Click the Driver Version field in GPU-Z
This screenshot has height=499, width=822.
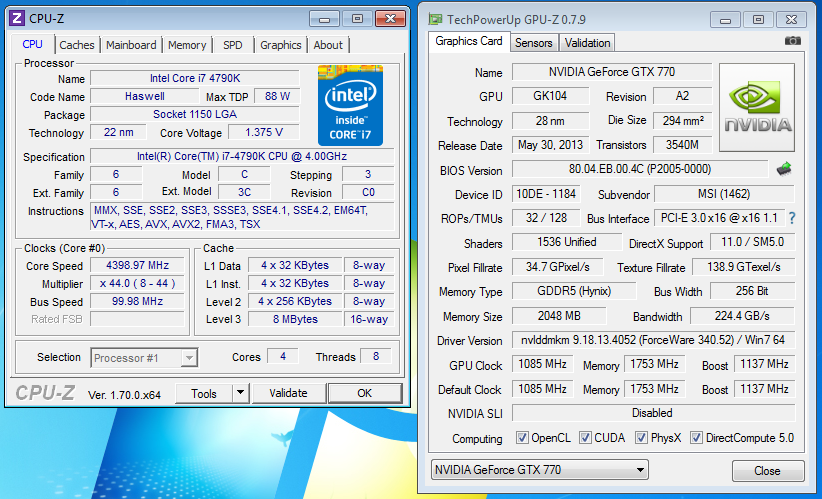coord(653,340)
